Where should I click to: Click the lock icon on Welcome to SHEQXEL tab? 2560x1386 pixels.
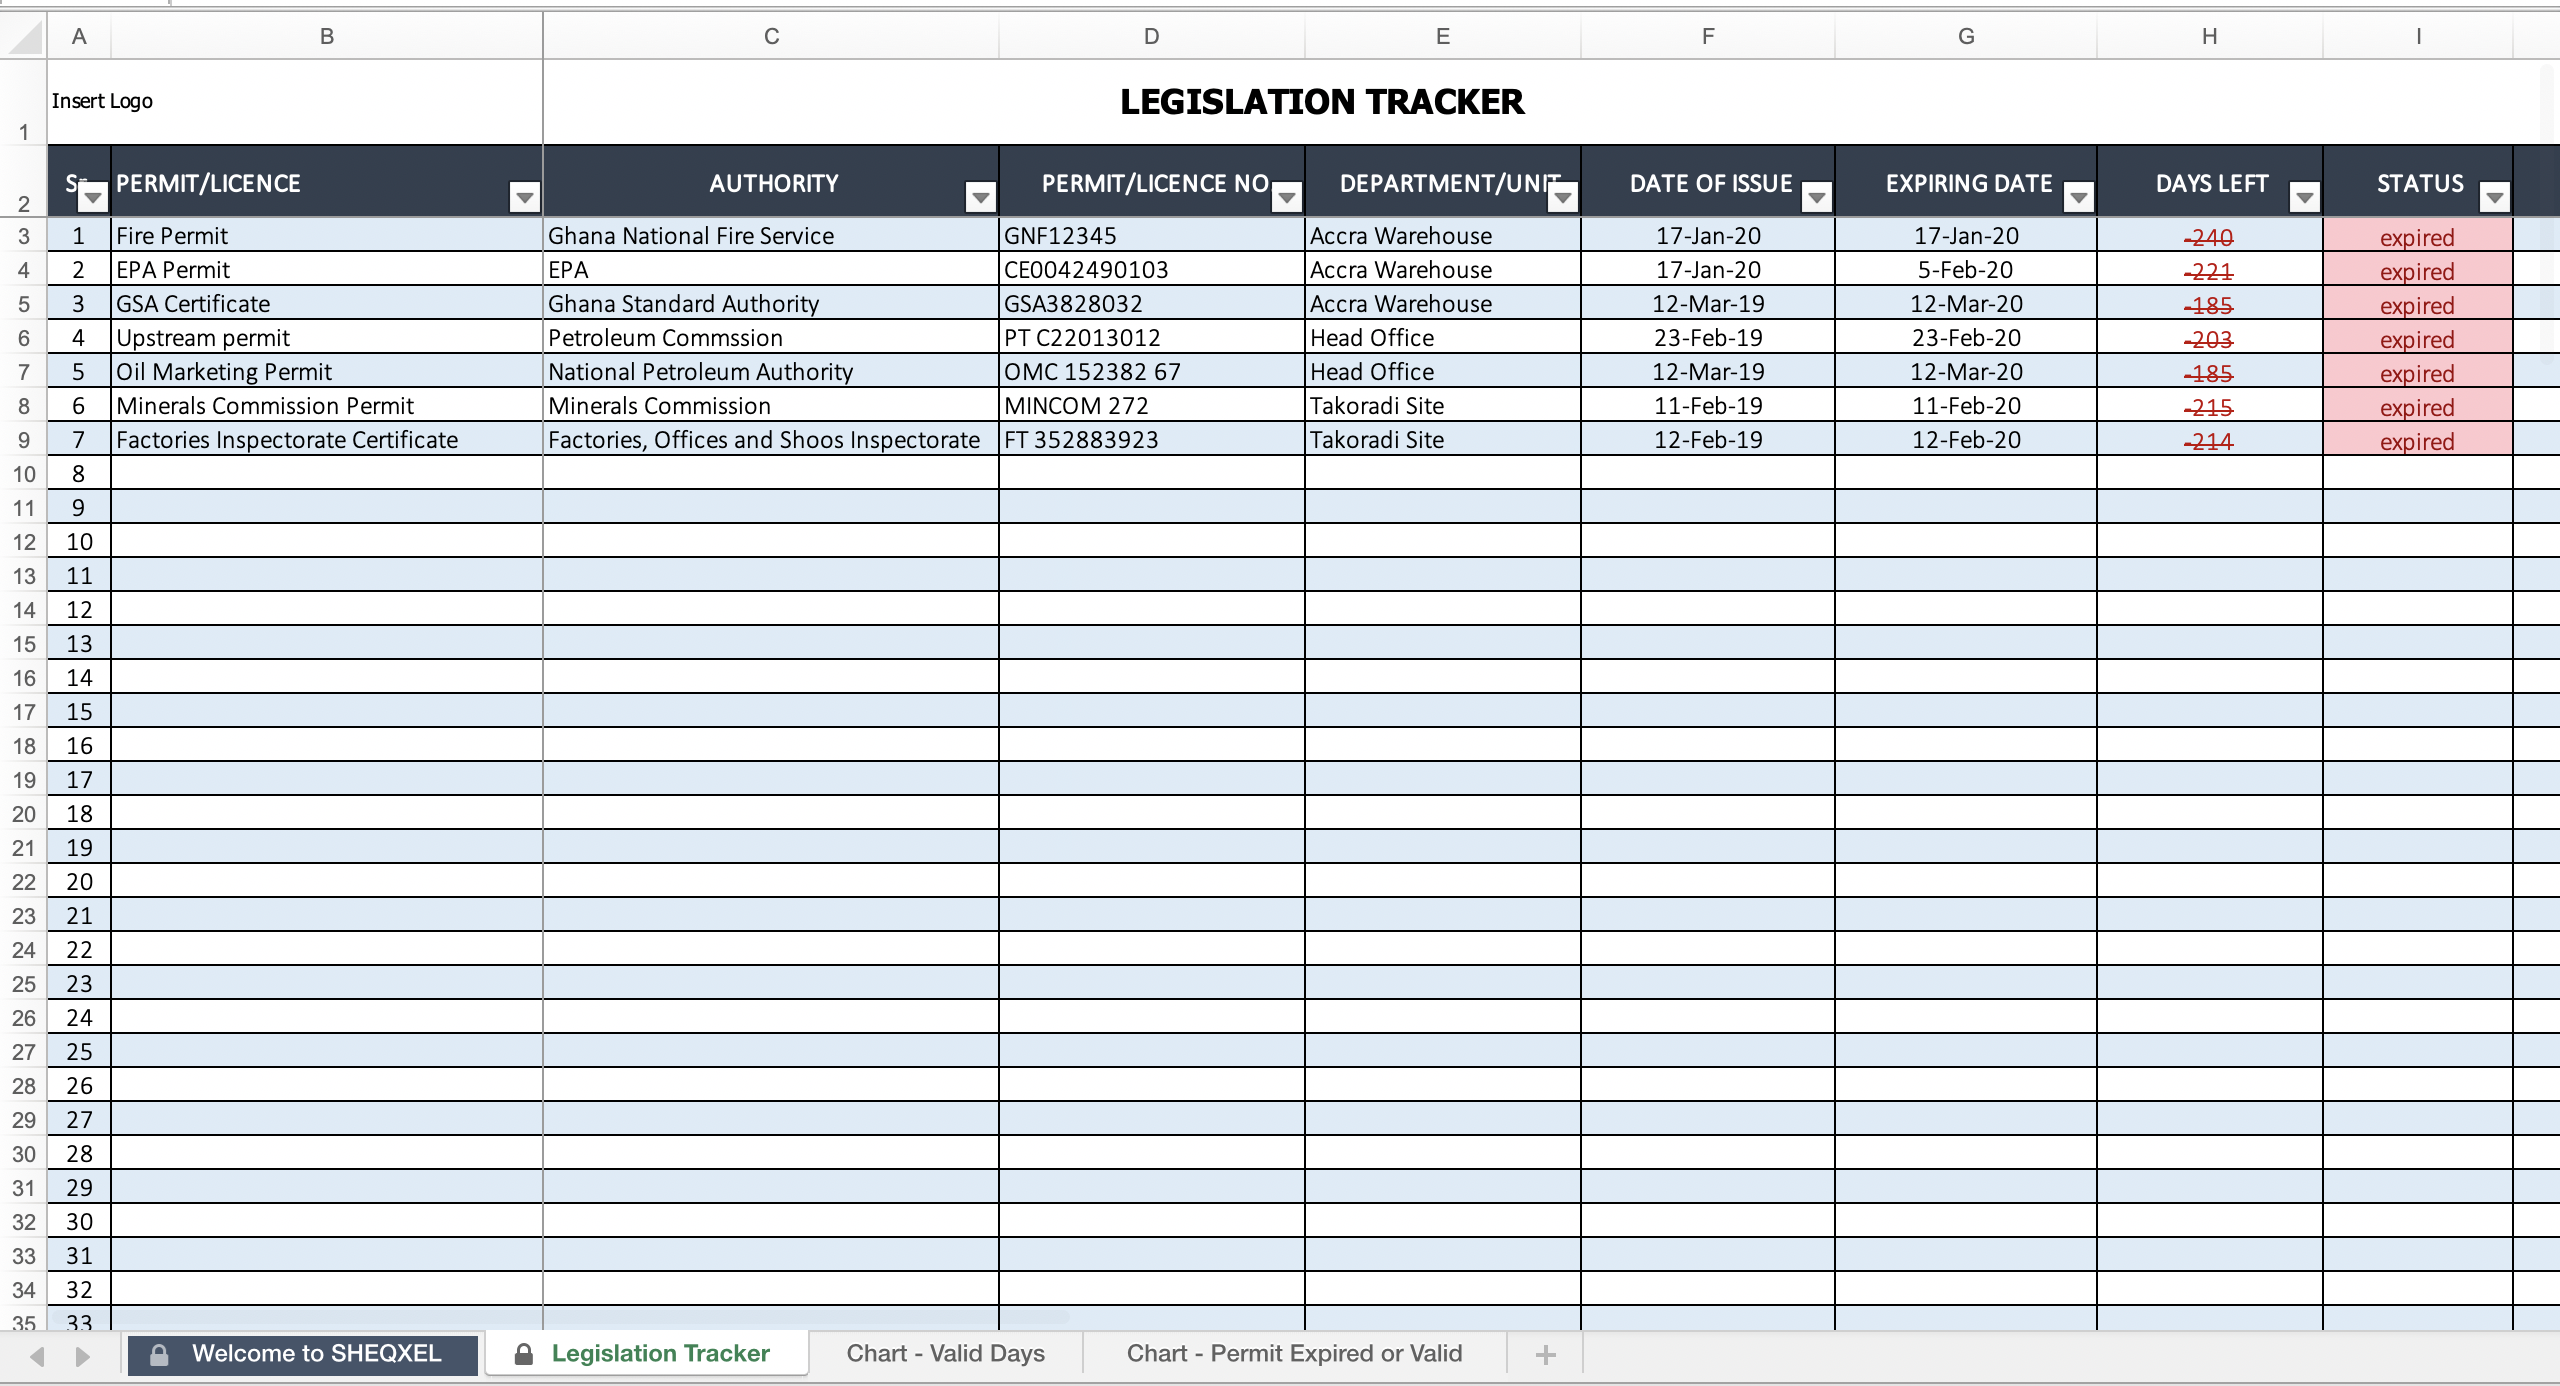[158, 1353]
